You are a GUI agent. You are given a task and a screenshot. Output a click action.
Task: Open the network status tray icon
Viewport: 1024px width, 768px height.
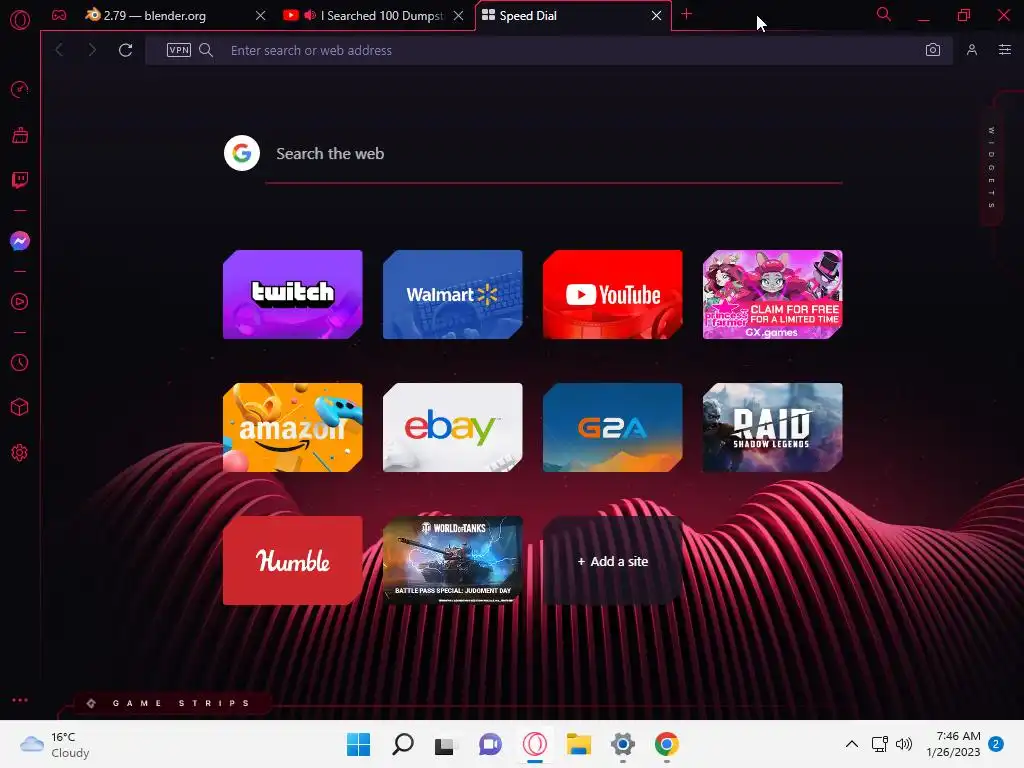pos(879,744)
